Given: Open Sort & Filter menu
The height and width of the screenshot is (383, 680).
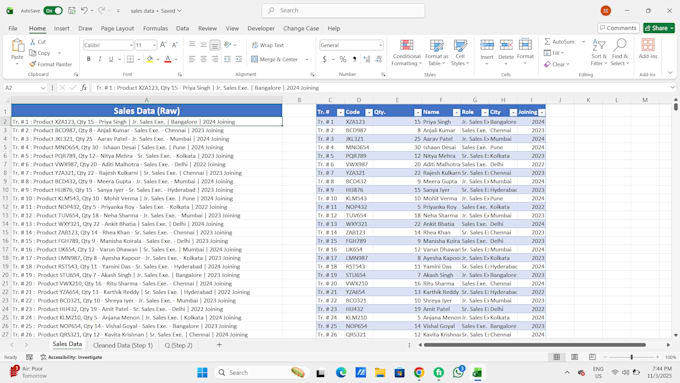Looking at the screenshot, I should (599, 52).
